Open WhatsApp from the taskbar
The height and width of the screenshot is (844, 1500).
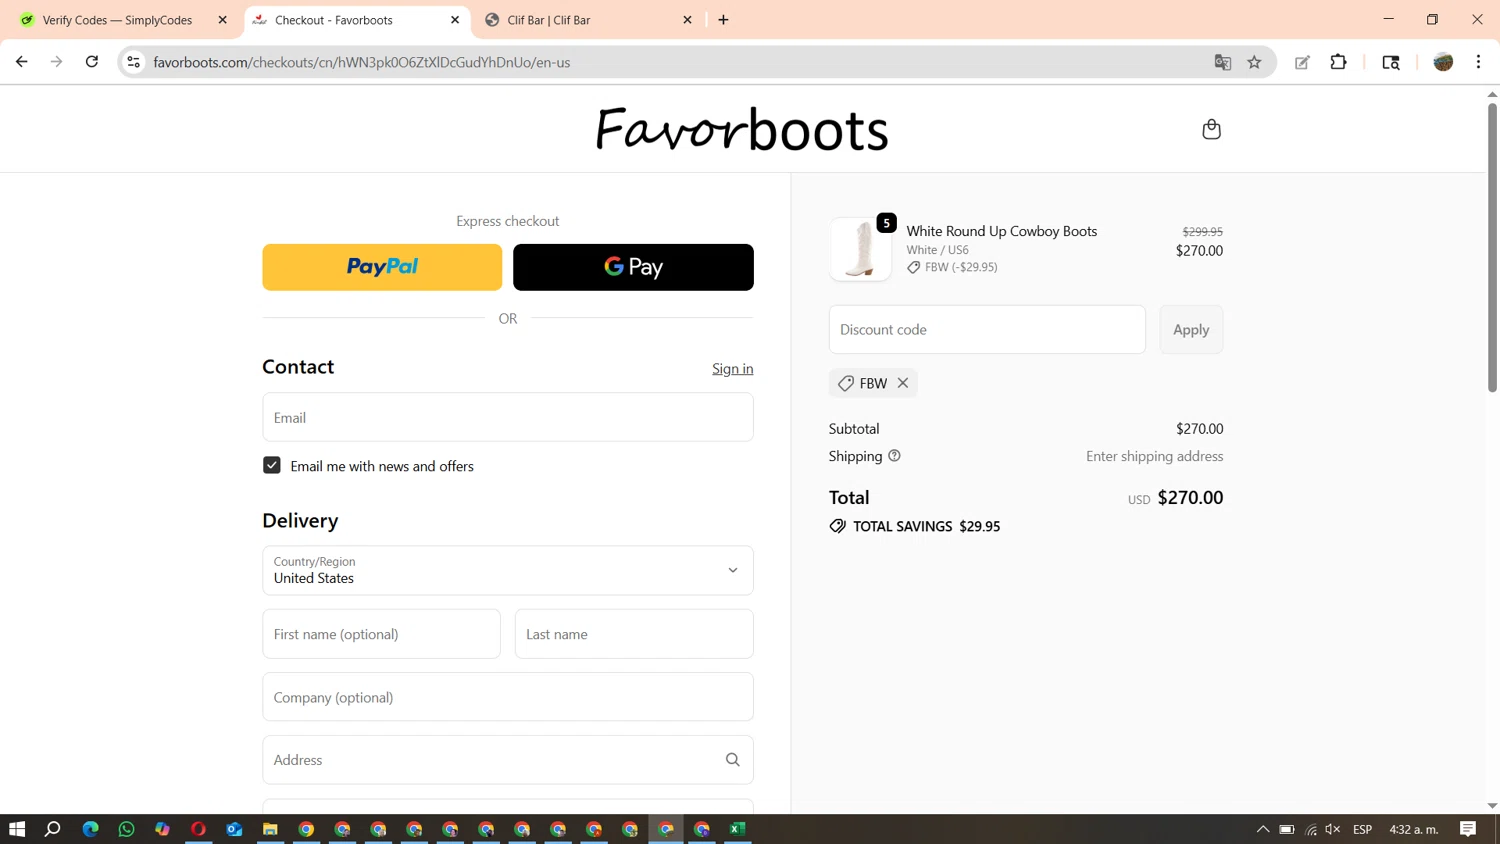(x=126, y=829)
